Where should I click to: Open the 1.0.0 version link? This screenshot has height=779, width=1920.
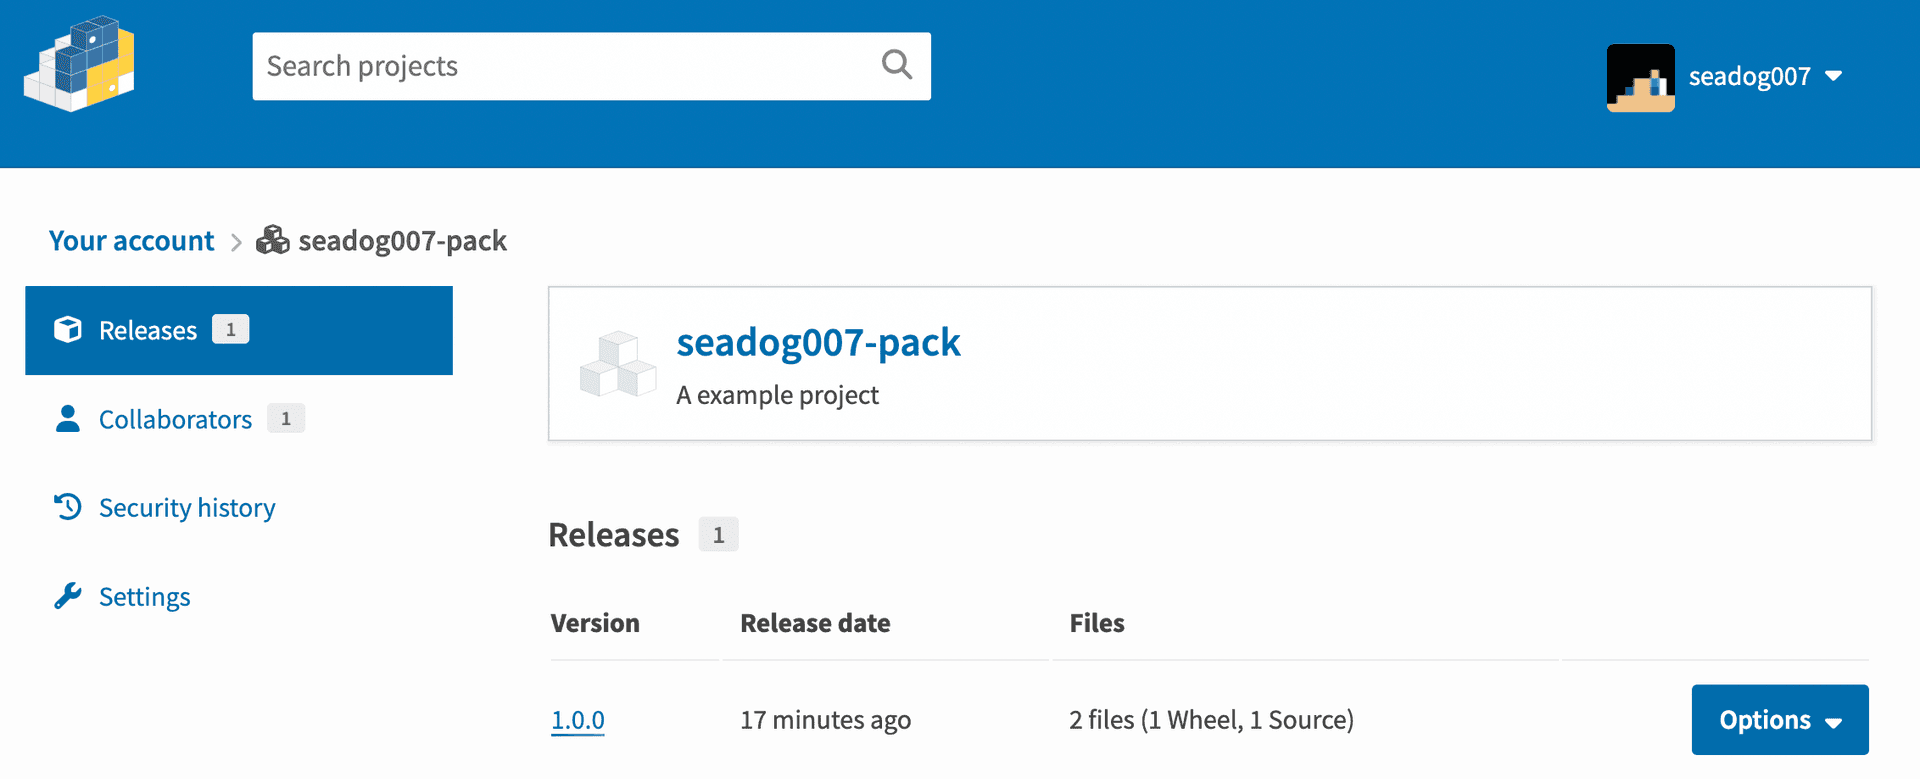[578, 720]
